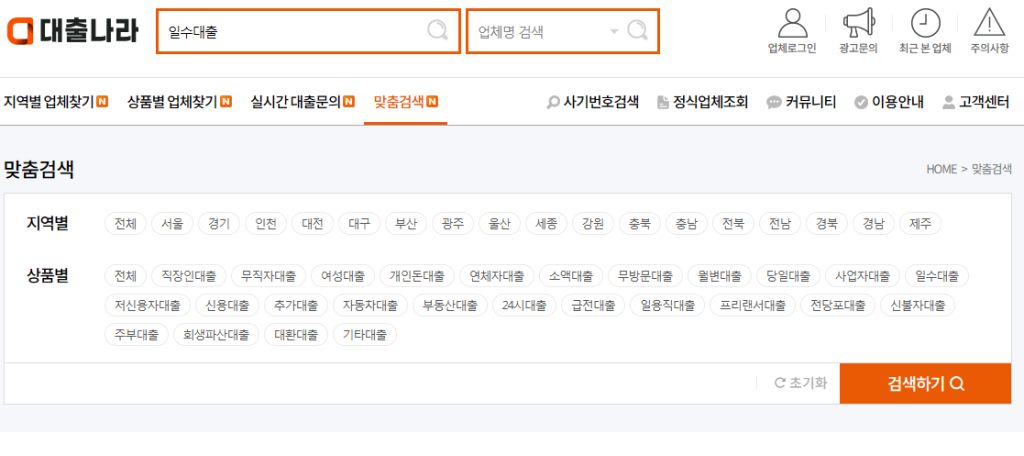
Task: Click HOME breadcrumb link
Action: (x=941, y=169)
